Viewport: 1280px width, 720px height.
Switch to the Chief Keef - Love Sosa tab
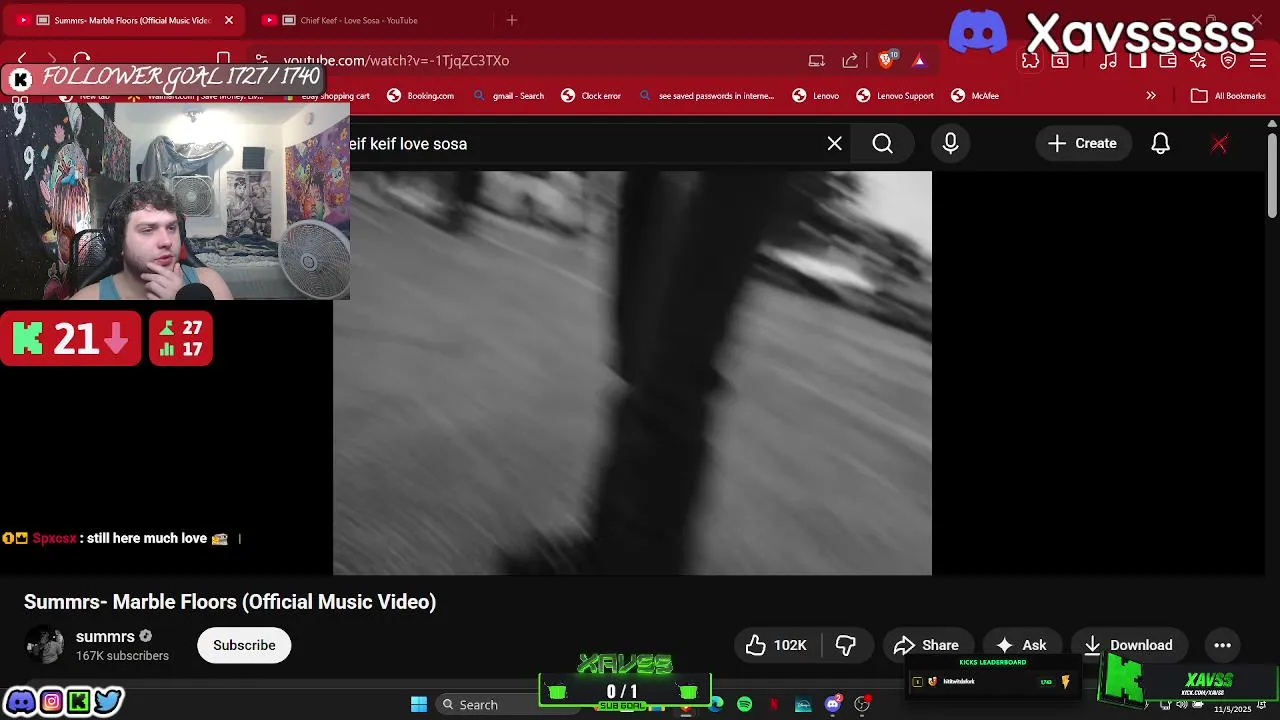[370, 20]
